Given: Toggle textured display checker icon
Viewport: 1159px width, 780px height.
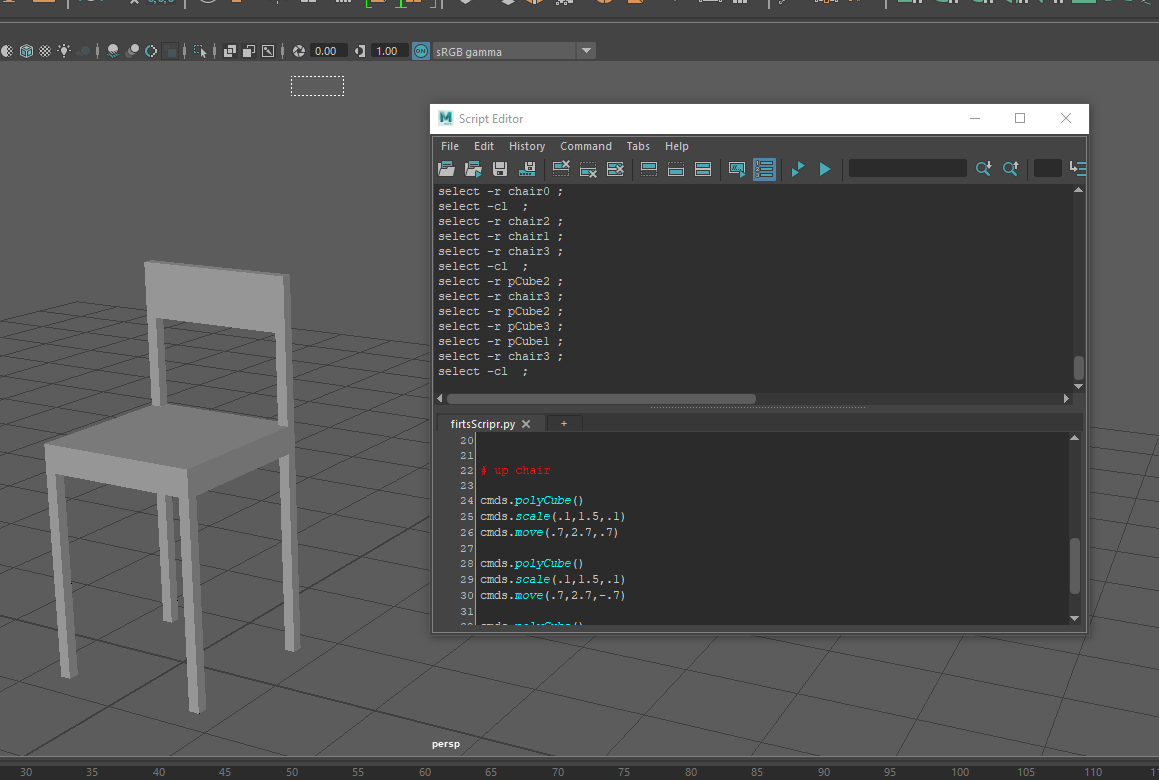Looking at the screenshot, I should [45, 51].
